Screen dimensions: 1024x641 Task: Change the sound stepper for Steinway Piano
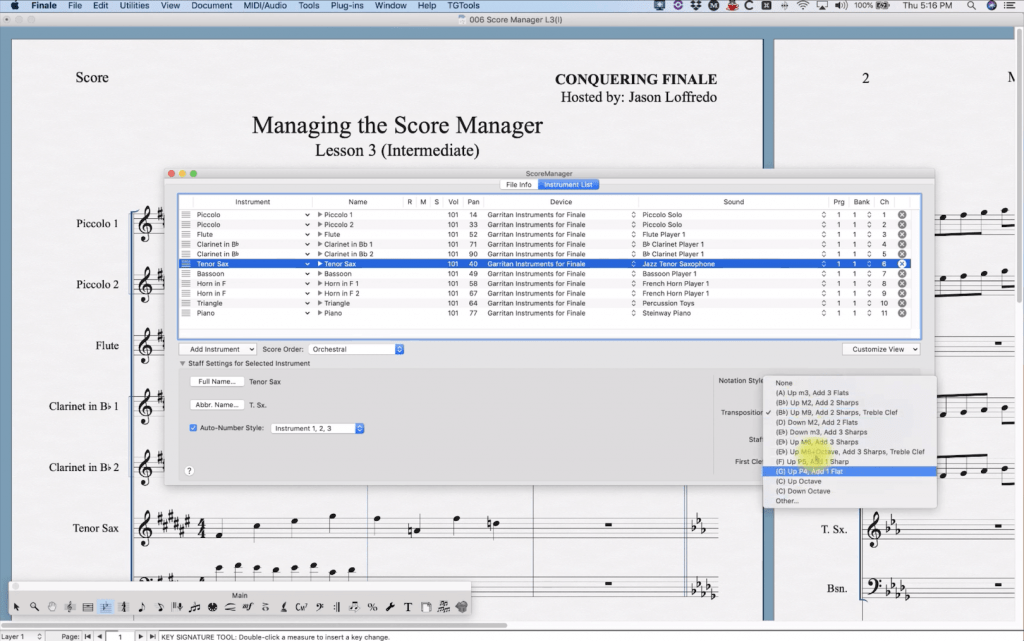pyautogui.click(x=824, y=313)
